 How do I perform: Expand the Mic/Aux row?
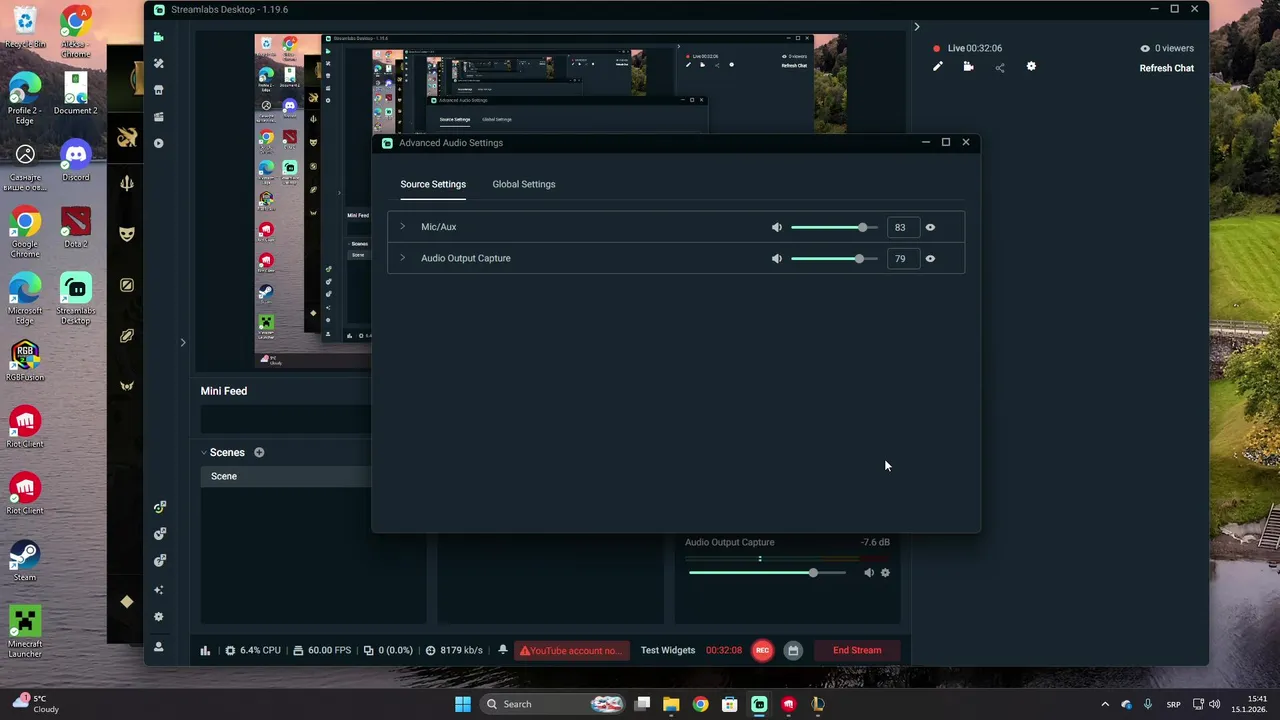pos(402,227)
